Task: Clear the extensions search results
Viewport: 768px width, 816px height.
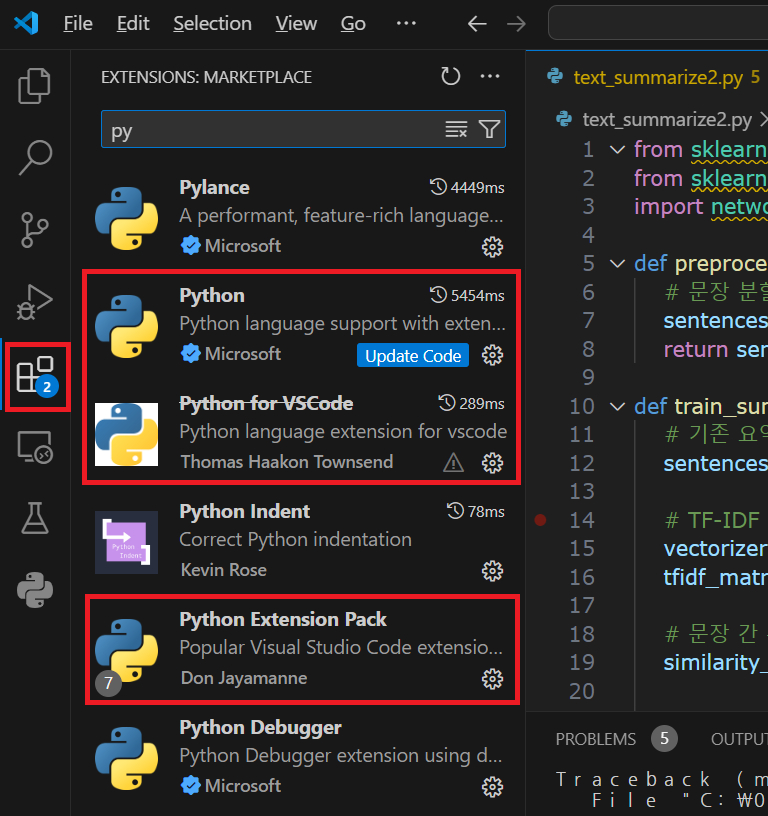Action: (x=456, y=129)
